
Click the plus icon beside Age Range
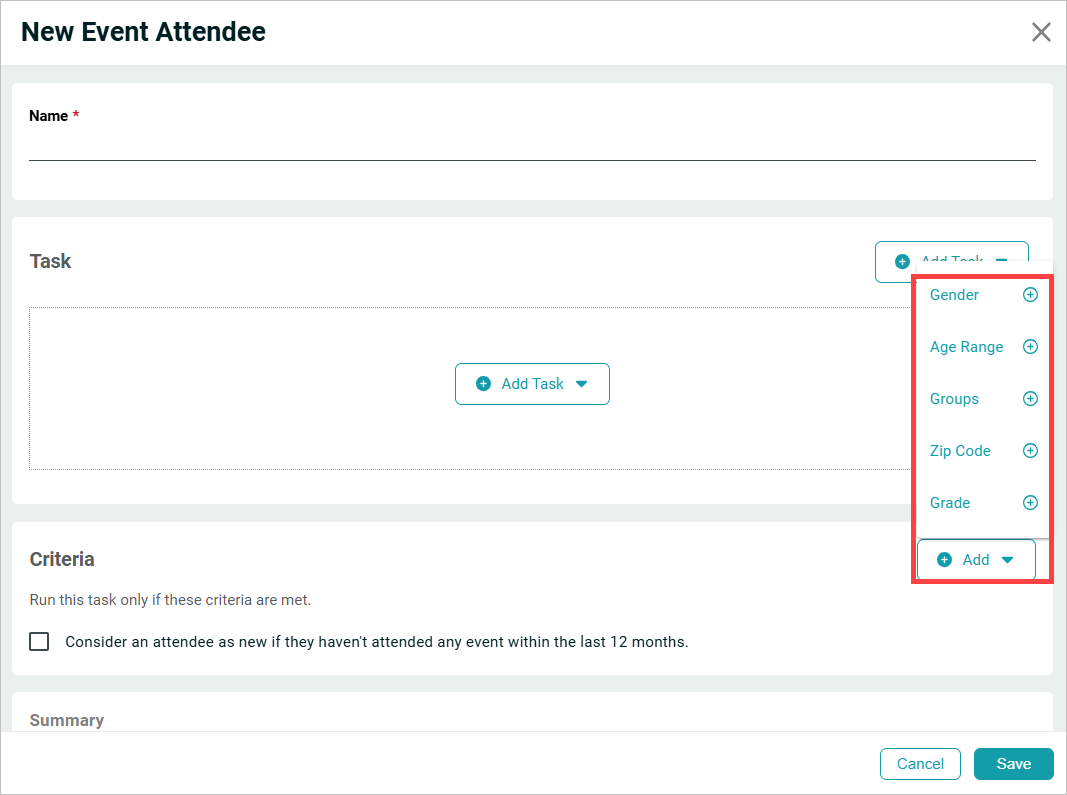pyautogui.click(x=1030, y=347)
